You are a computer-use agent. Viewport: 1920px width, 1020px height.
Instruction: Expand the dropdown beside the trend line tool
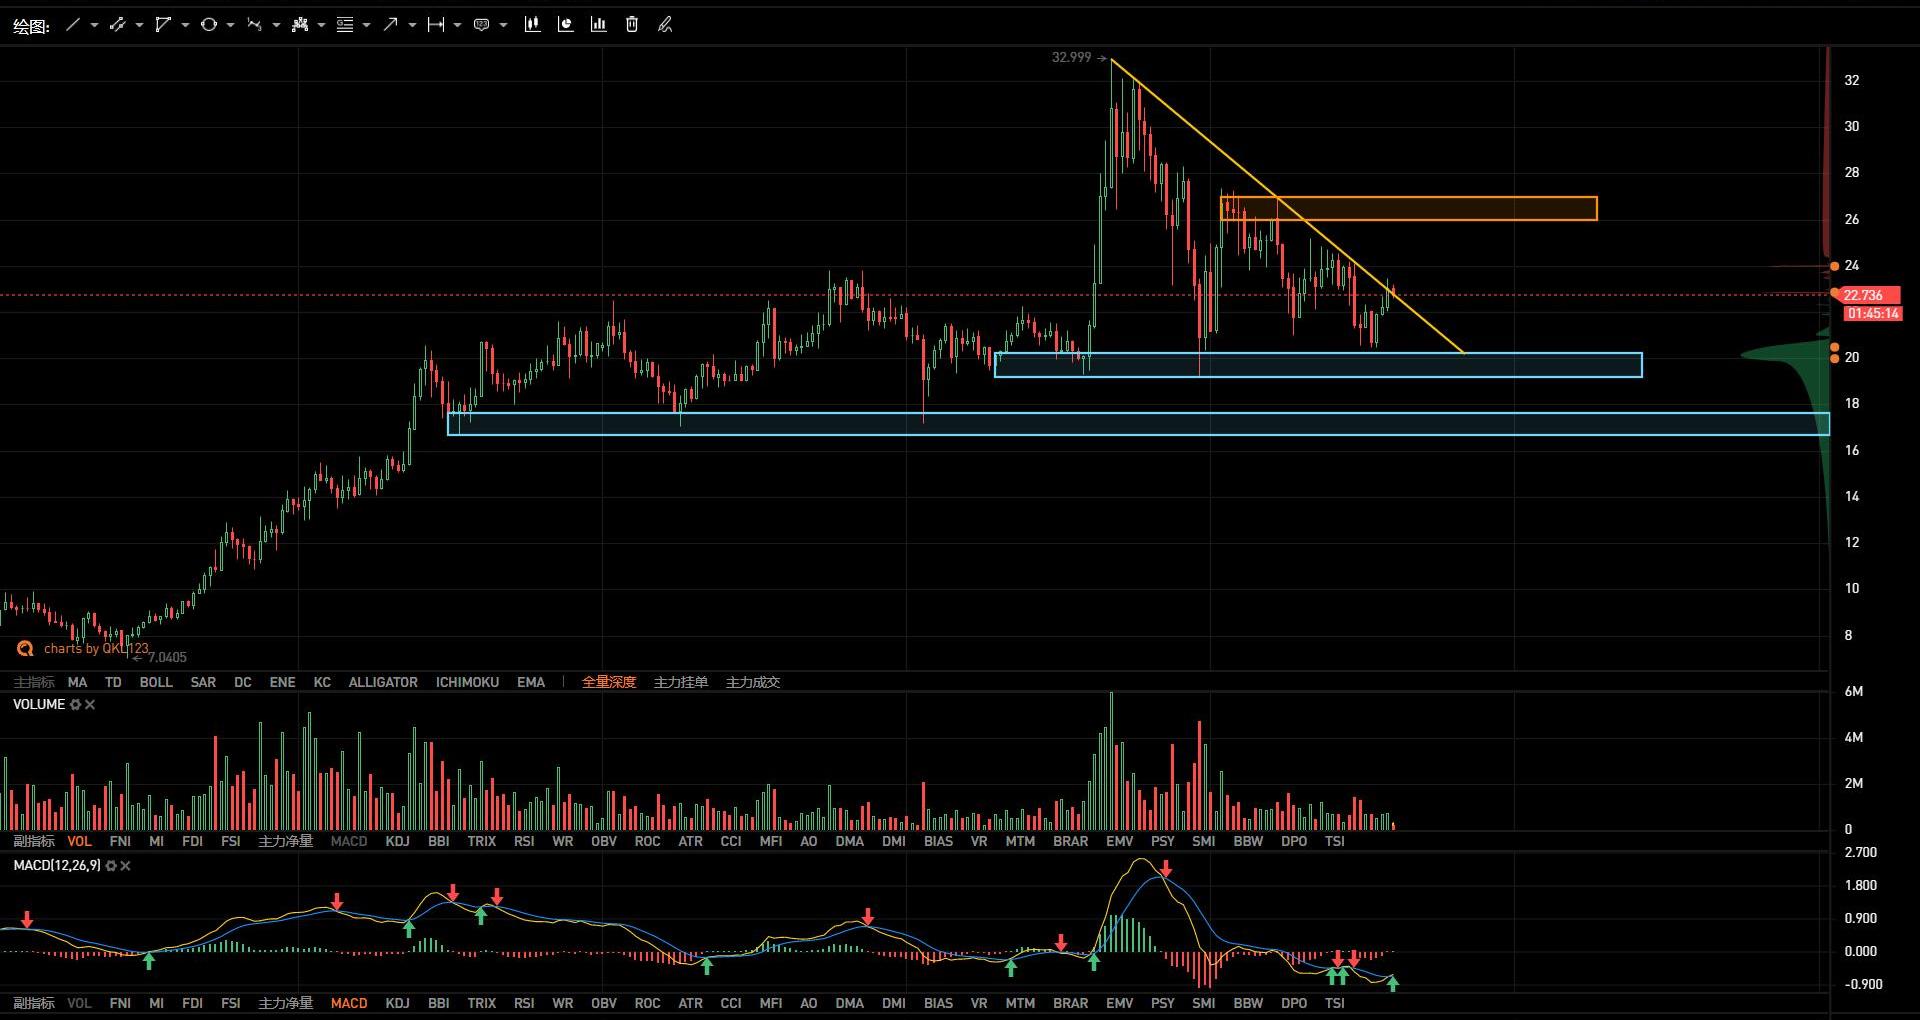(94, 25)
